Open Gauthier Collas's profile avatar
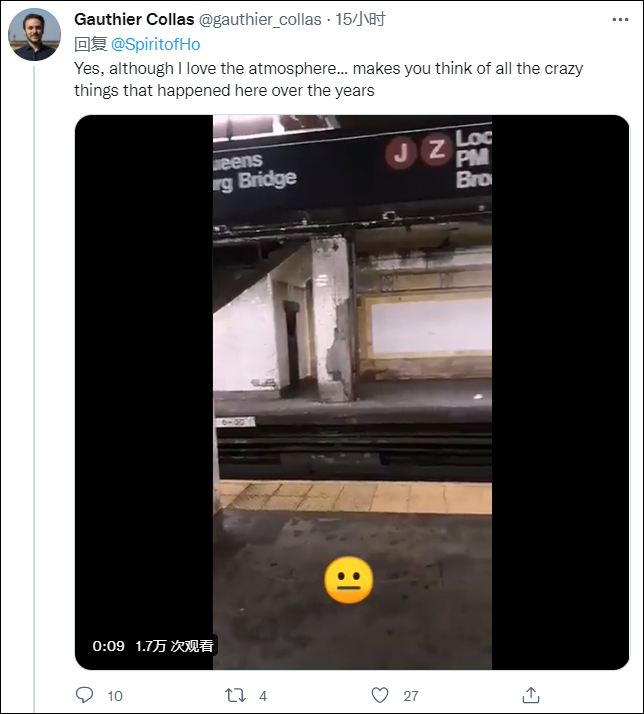The width and height of the screenshot is (644, 714). (x=34, y=35)
